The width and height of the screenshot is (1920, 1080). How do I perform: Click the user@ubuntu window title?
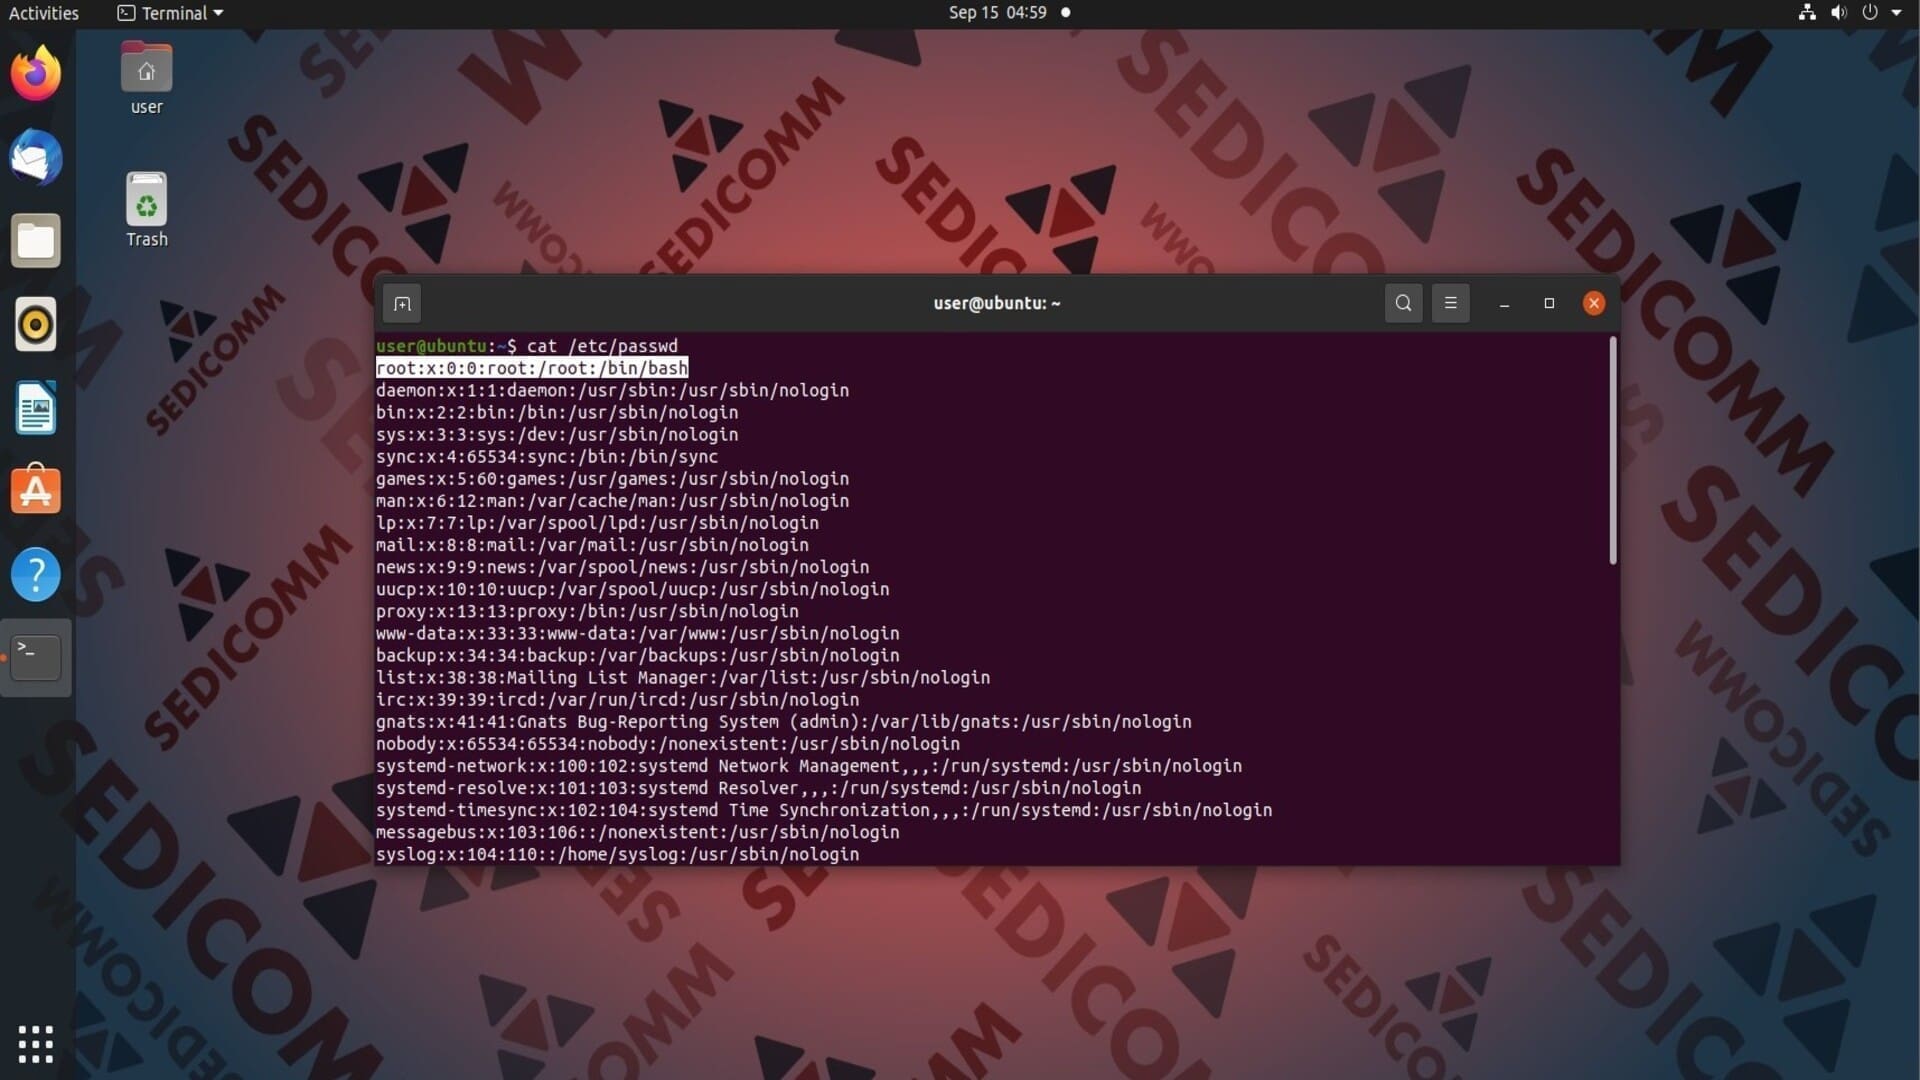[997, 303]
